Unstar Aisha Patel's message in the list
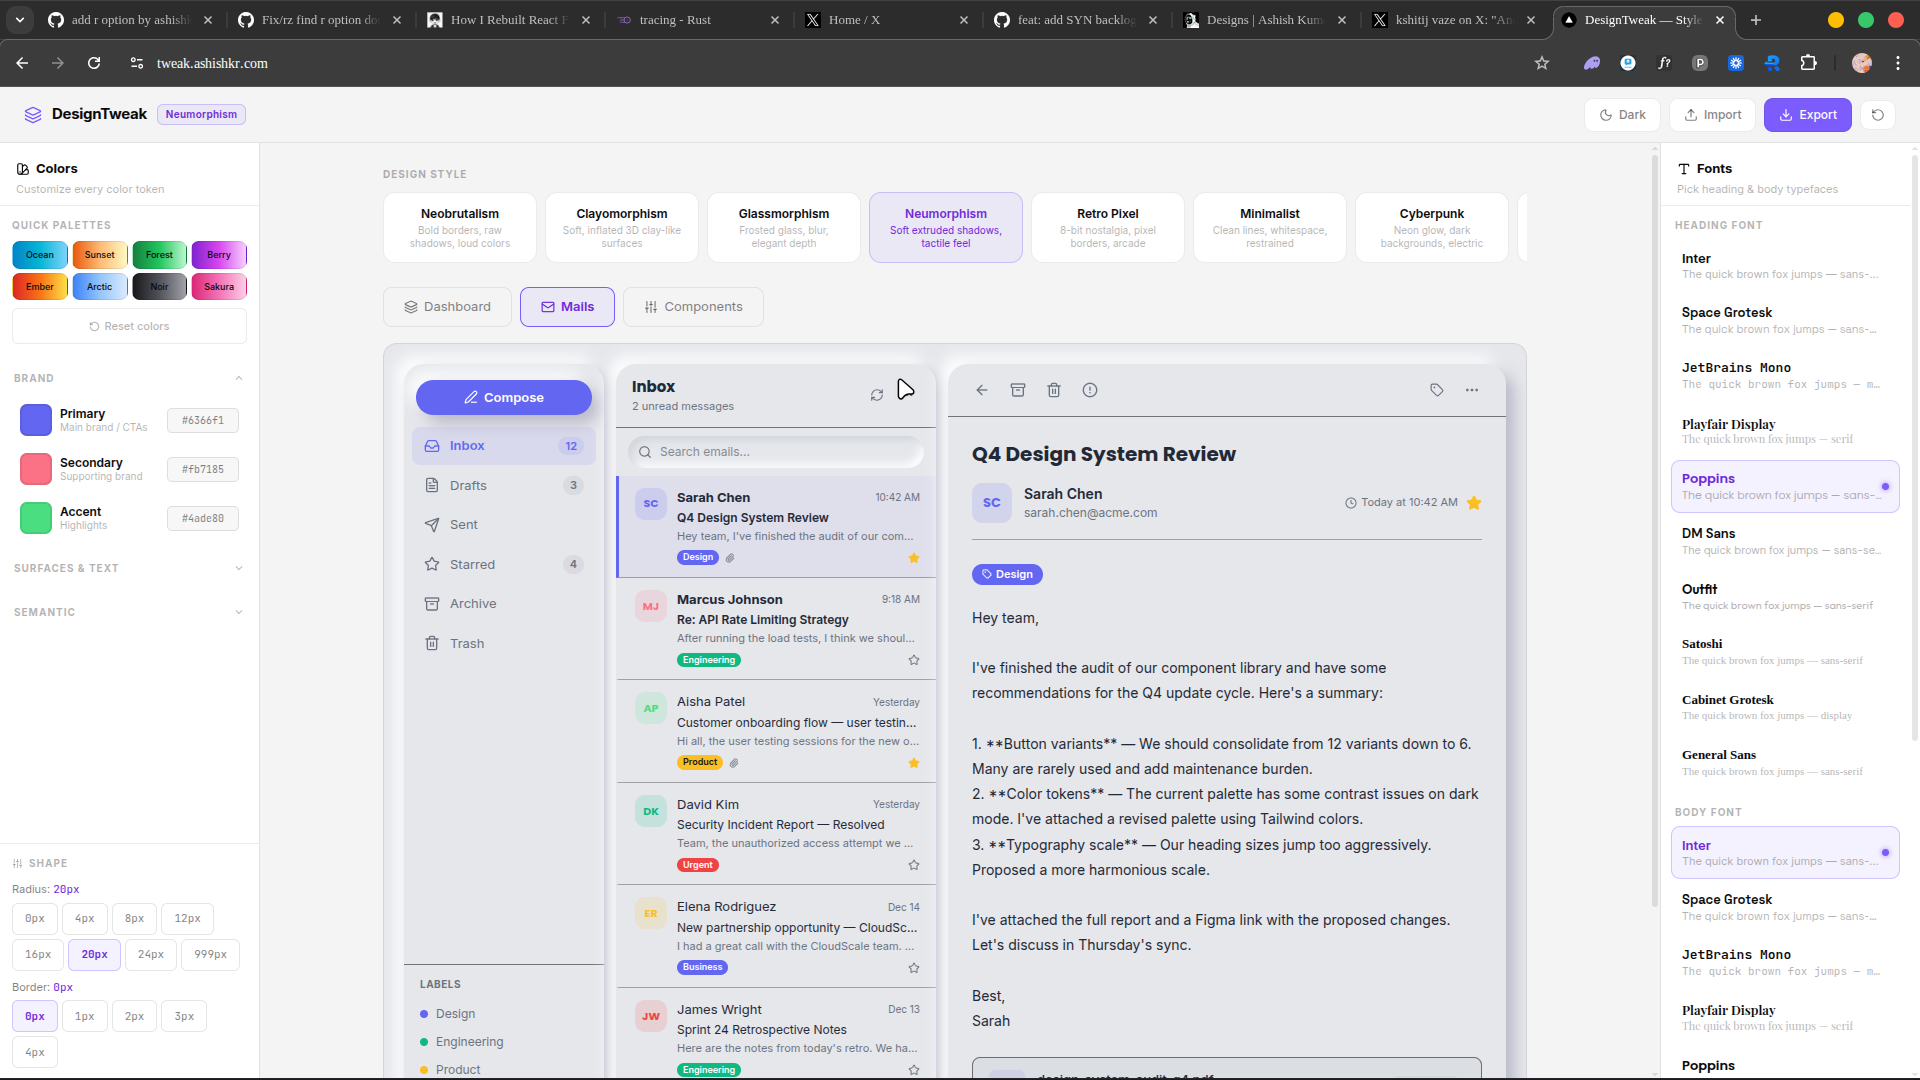 pyautogui.click(x=913, y=763)
